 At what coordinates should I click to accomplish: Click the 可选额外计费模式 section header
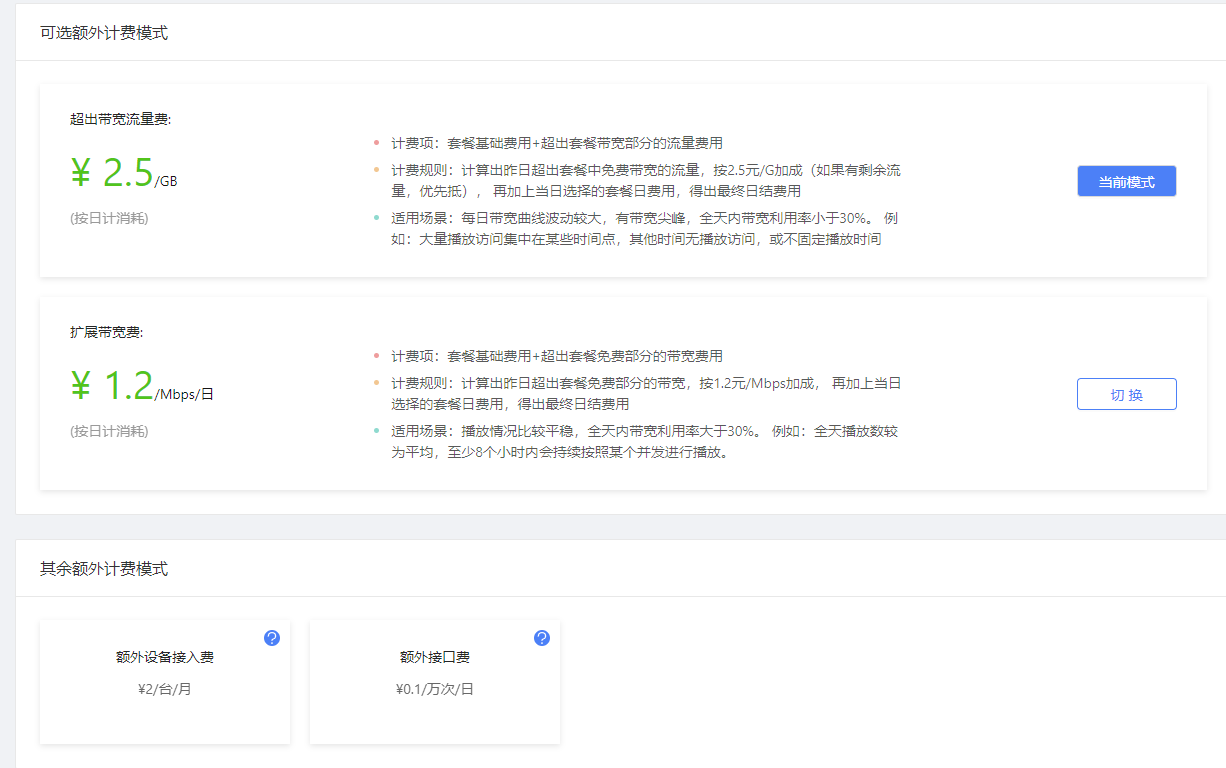[x=104, y=33]
